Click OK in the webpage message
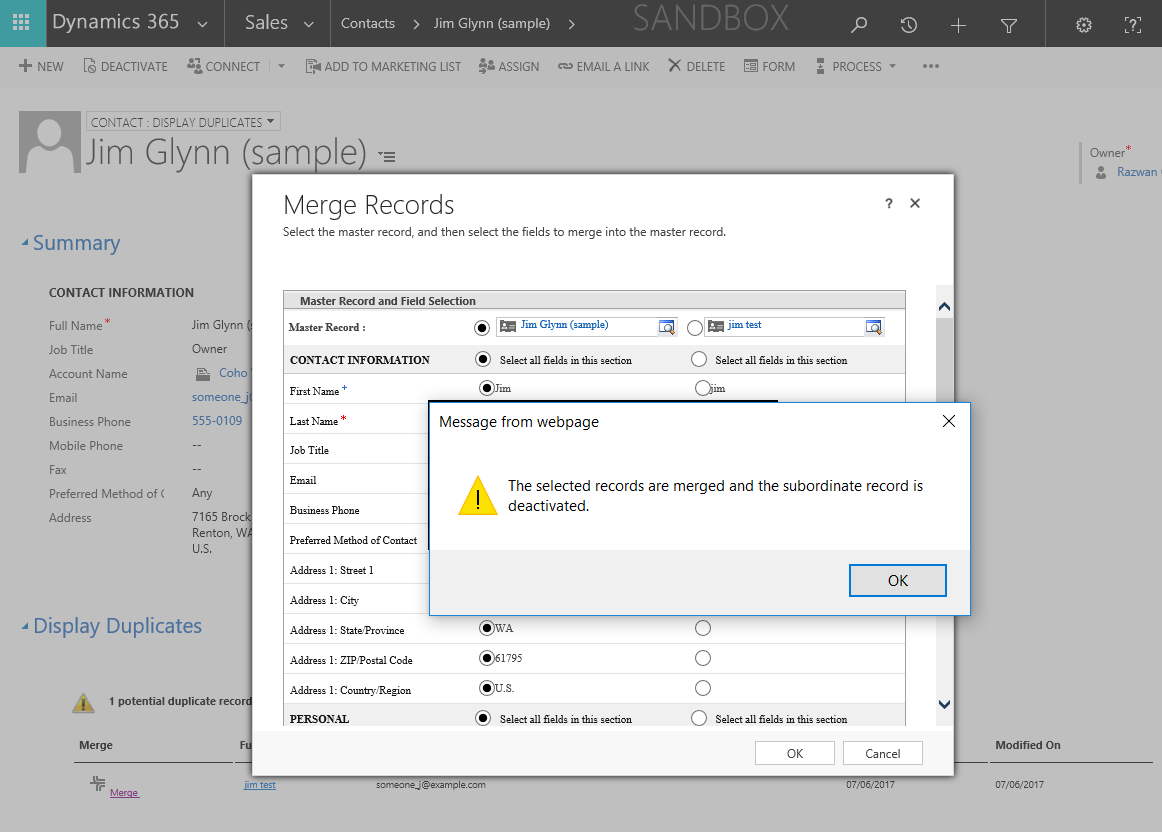Image resolution: width=1162 pixels, height=832 pixels. [897, 580]
